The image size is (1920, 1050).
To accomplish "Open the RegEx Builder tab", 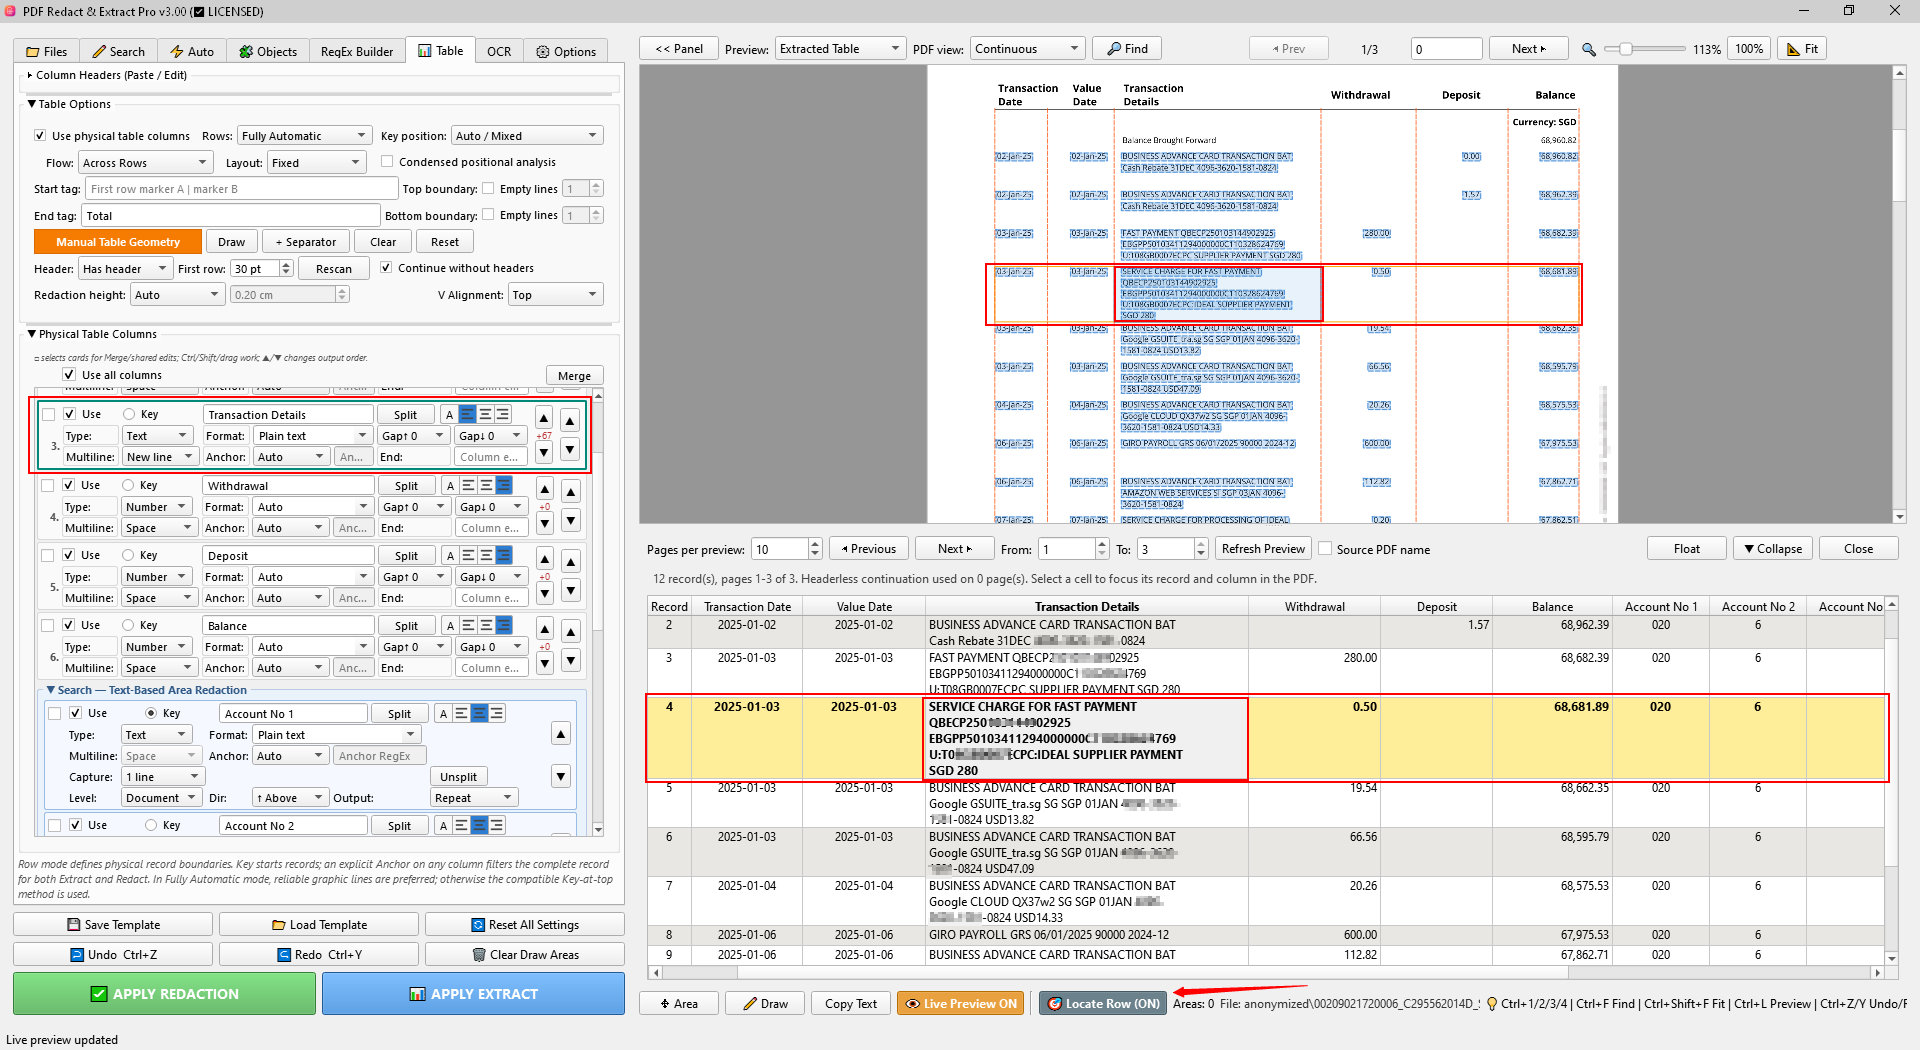I will tap(357, 52).
